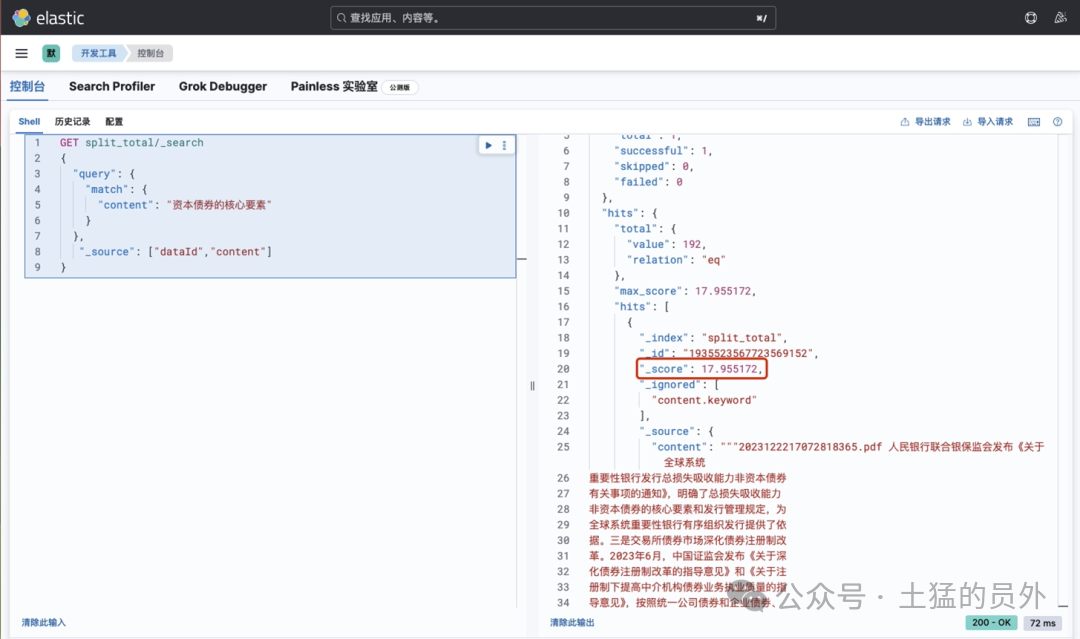Go to the 开发工具 breadcrumb
The image size is (1080, 639).
pos(98,53)
